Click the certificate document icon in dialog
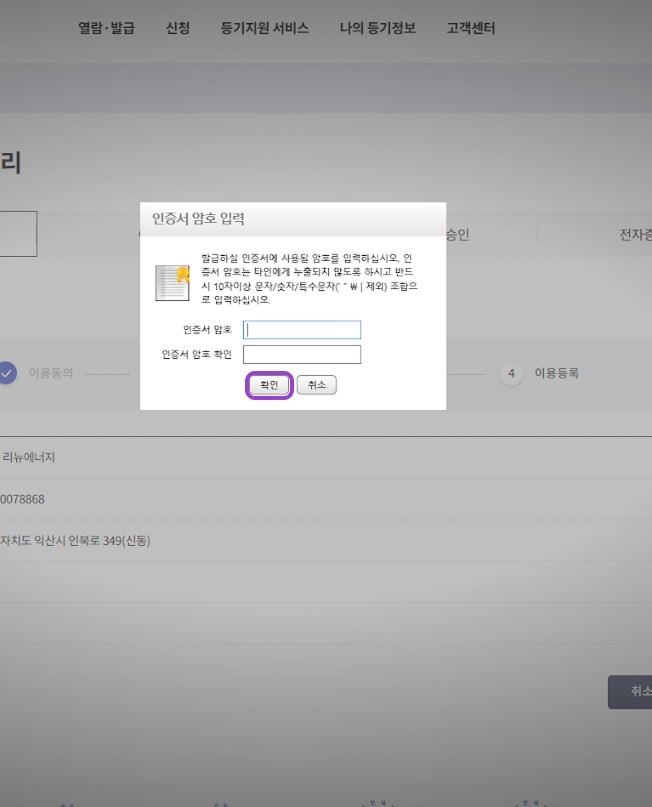The height and width of the screenshot is (807, 652). coord(172,283)
